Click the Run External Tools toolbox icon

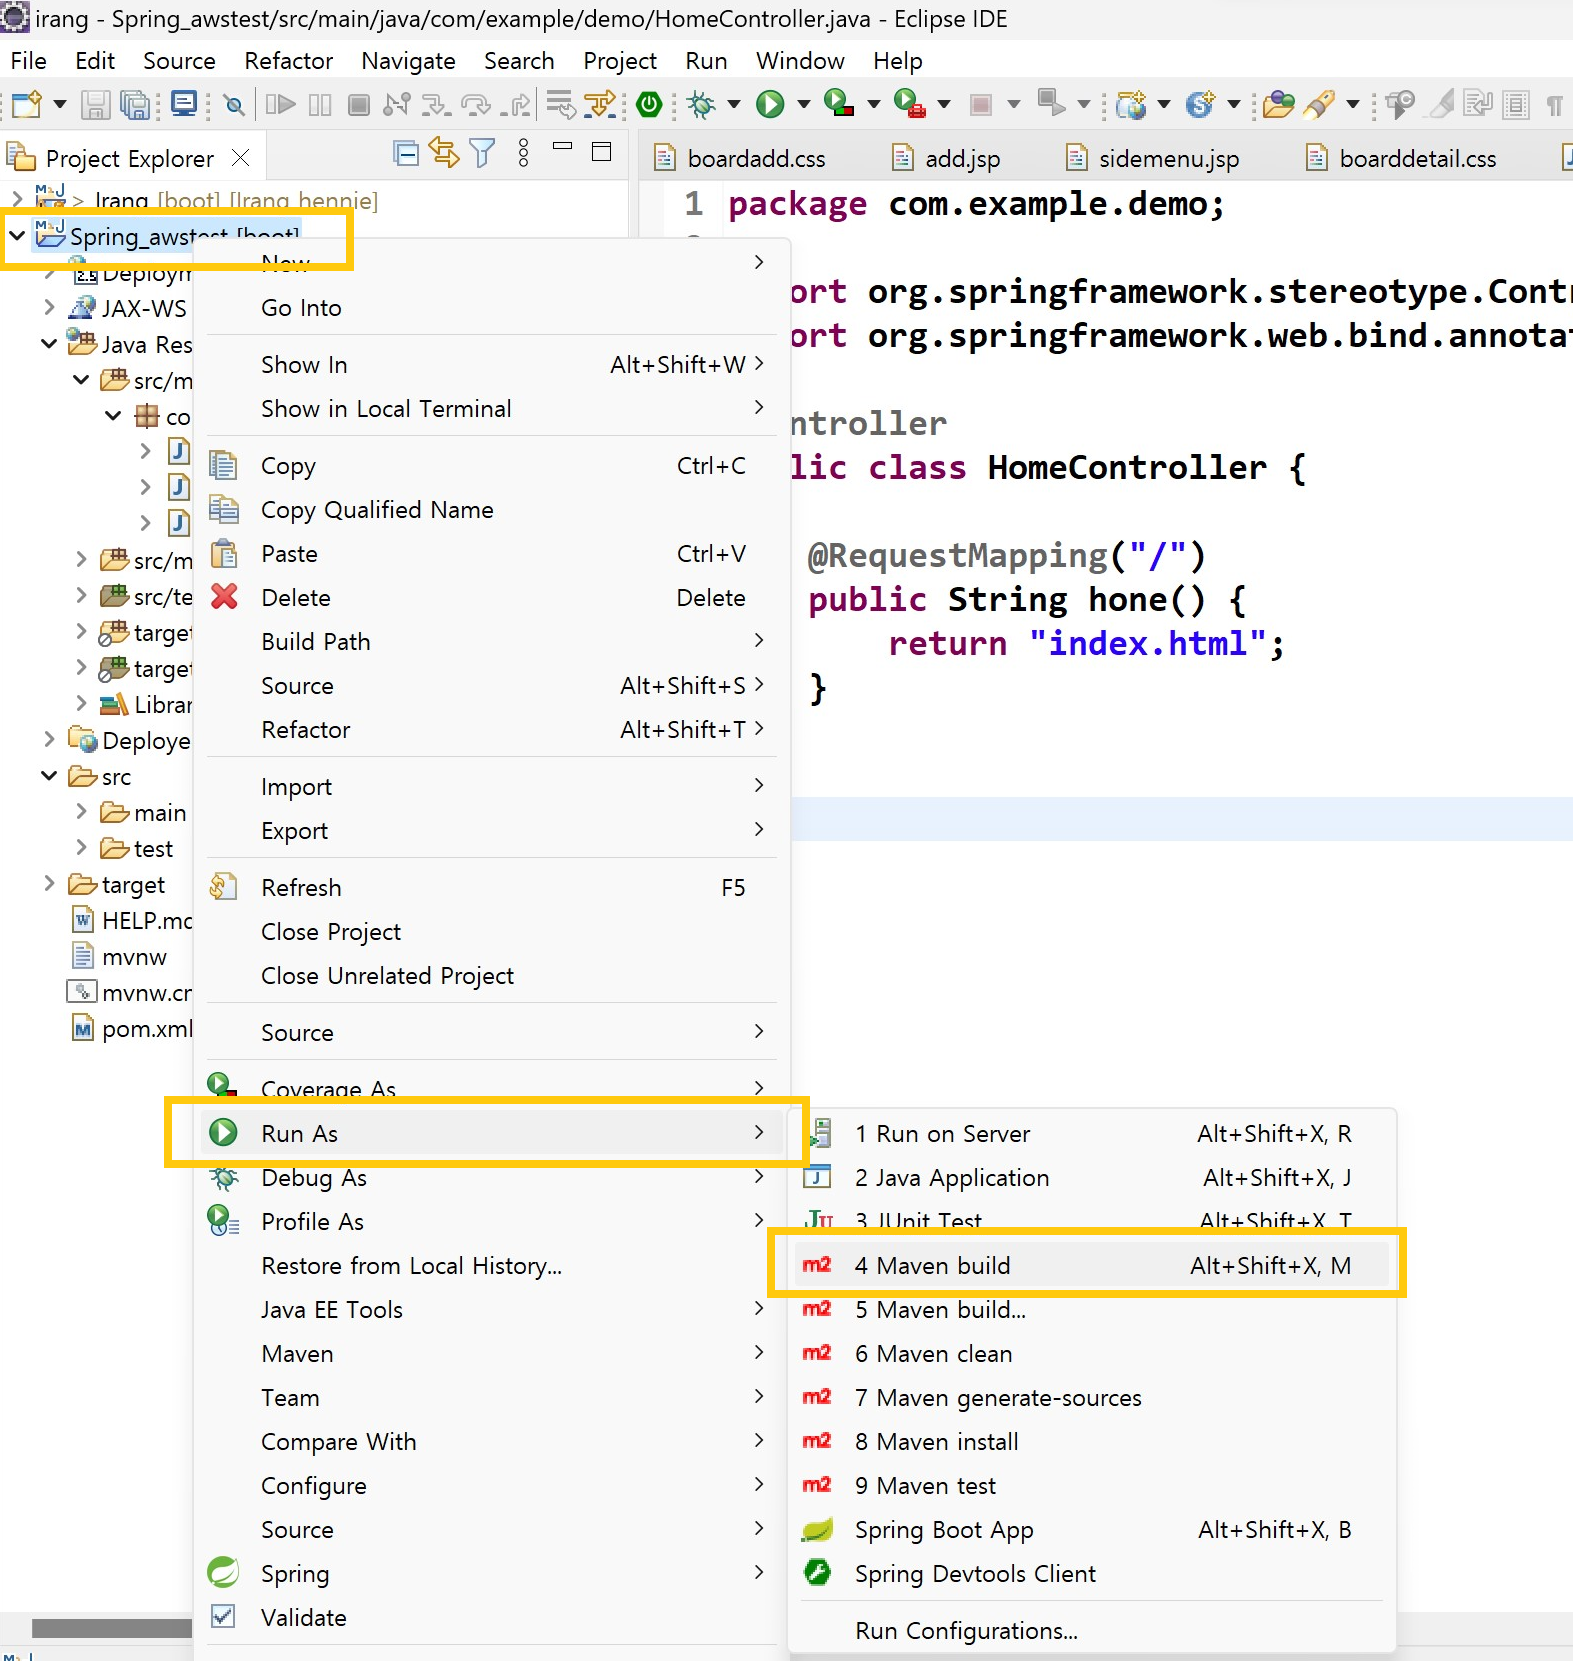click(909, 104)
